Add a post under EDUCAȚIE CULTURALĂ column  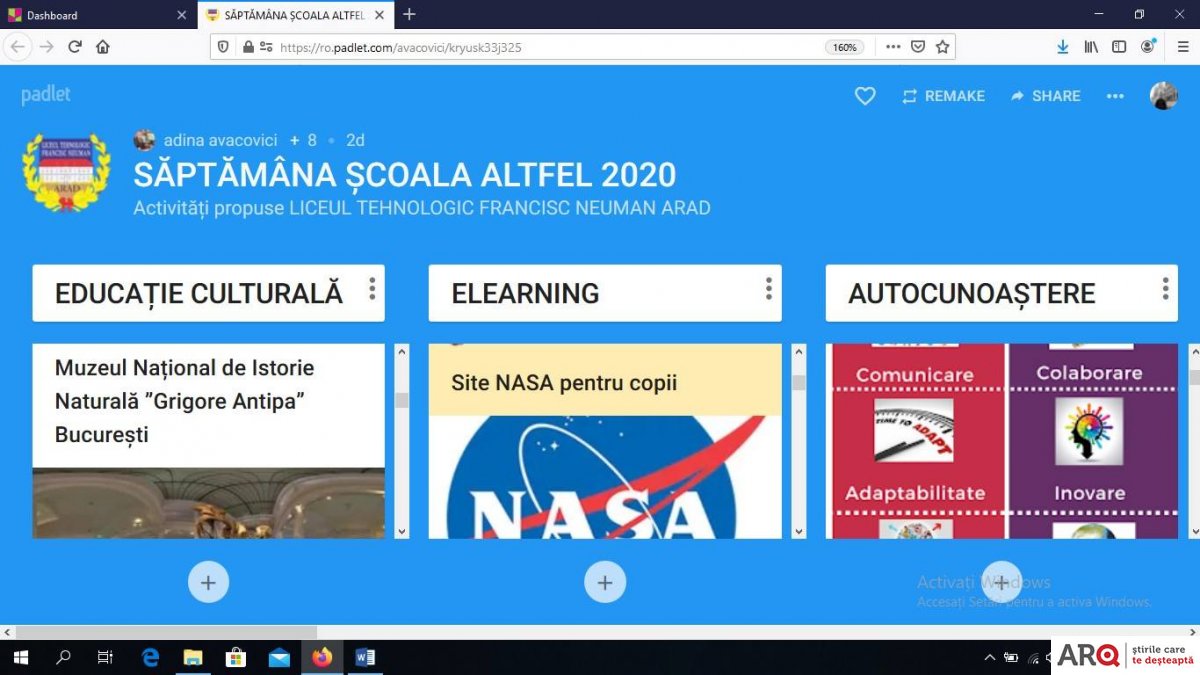click(x=208, y=582)
